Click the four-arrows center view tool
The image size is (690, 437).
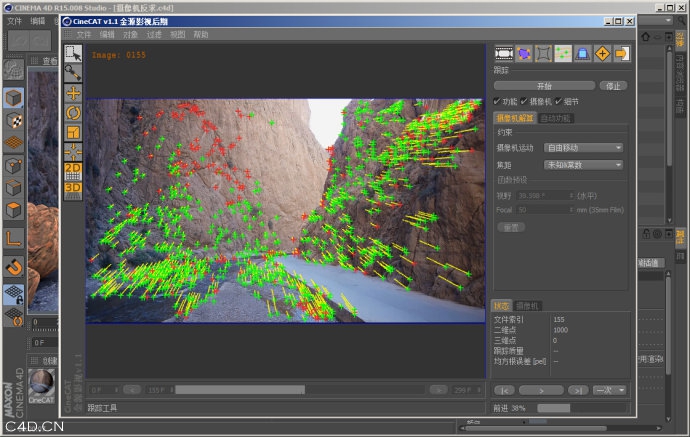pos(73,152)
